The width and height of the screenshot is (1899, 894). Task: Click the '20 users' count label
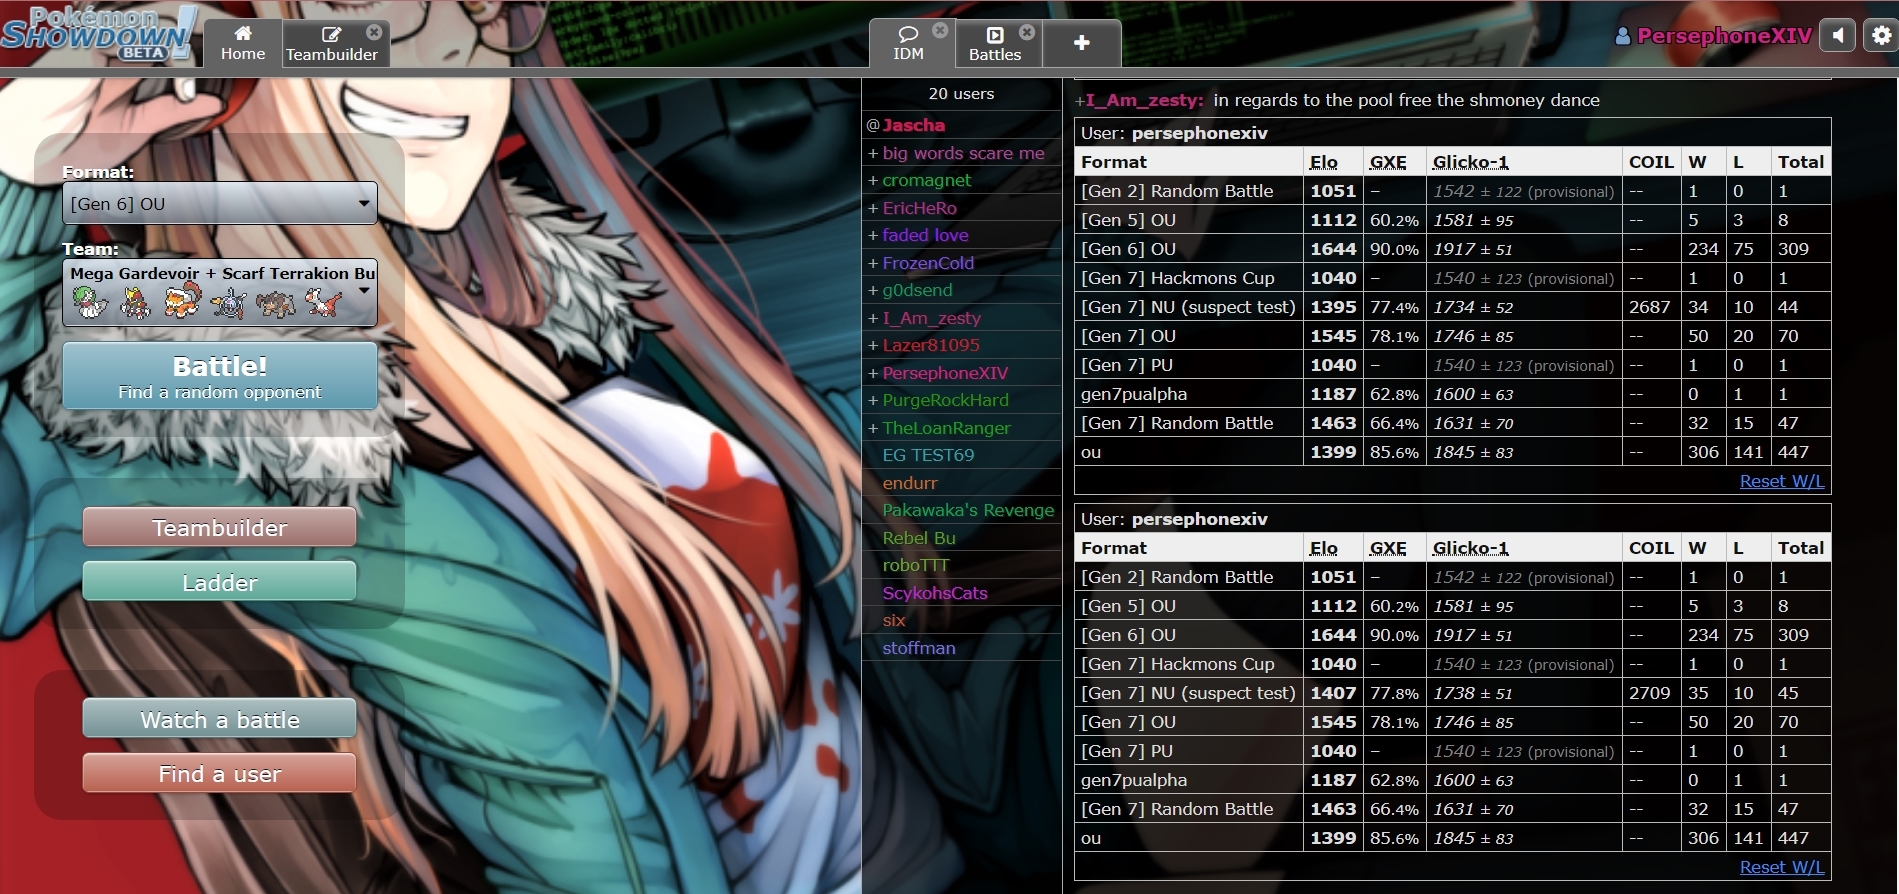click(961, 93)
